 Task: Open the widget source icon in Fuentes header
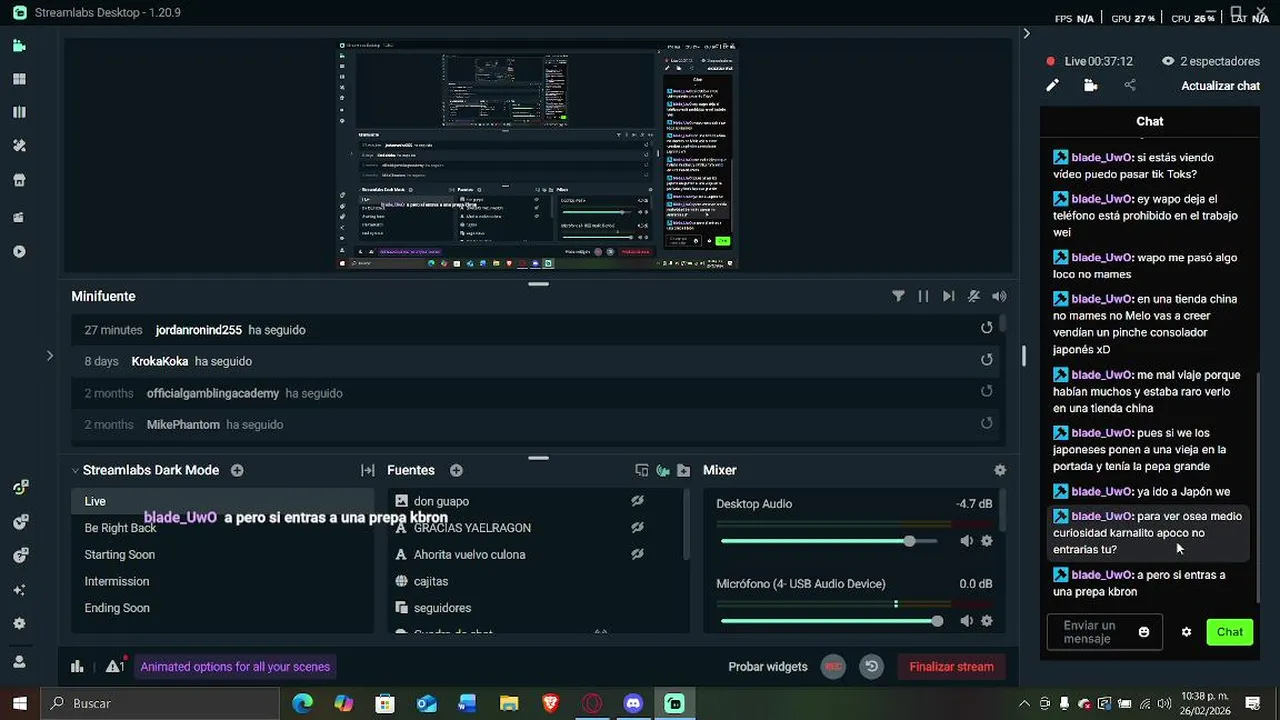point(662,470)
